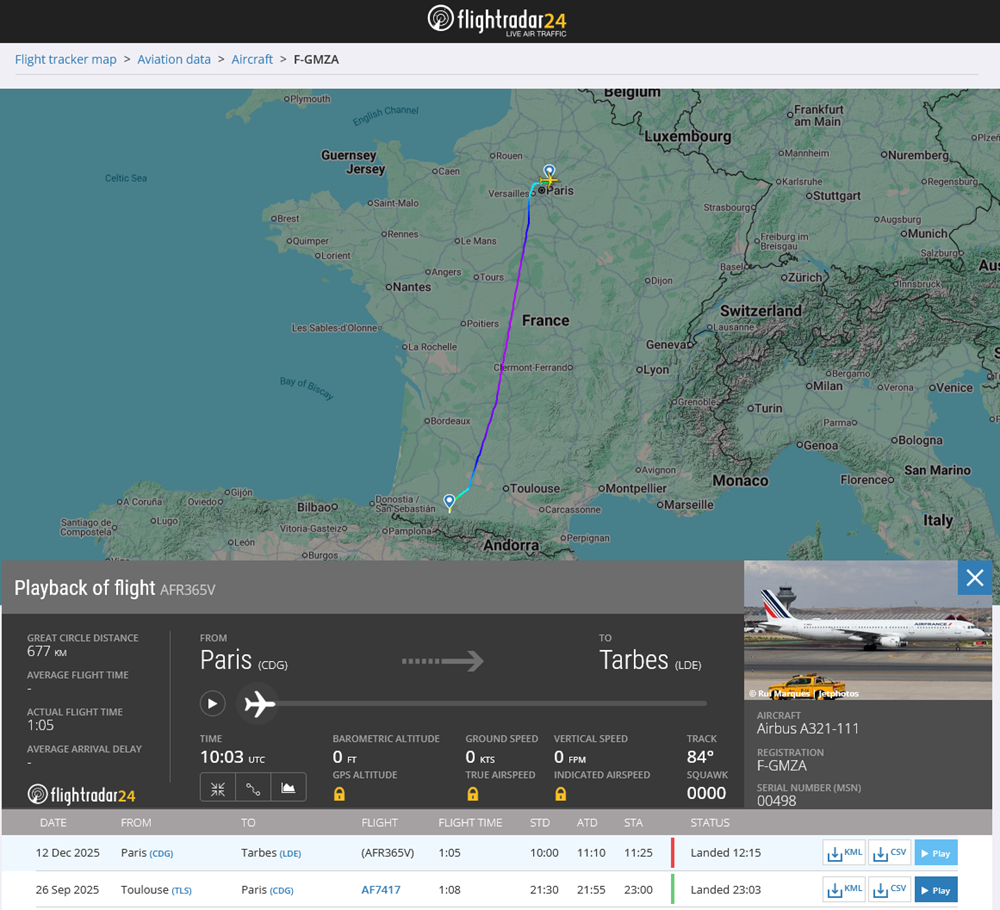This screenshot has width=1000, height=910.
Task: Download KML for the 26 Sep flight
Action: coord(843,889)
